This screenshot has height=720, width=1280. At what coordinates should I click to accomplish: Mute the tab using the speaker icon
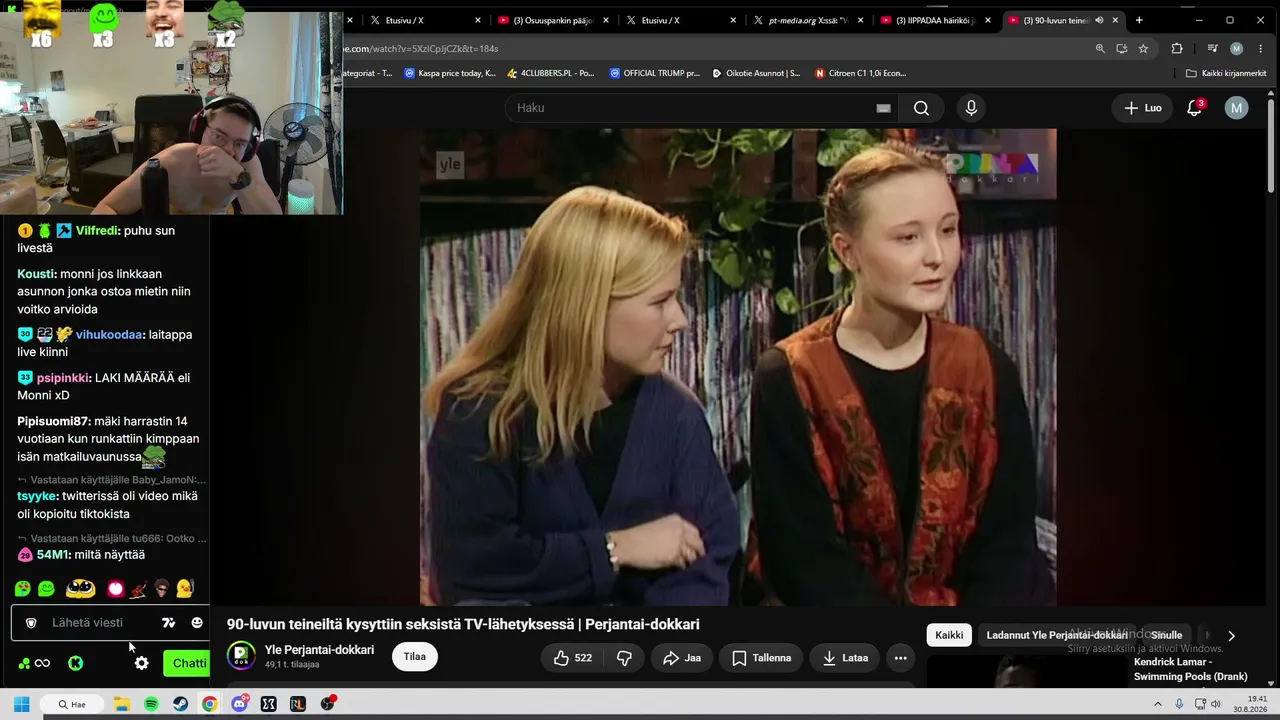click(x=1100, y=20)
